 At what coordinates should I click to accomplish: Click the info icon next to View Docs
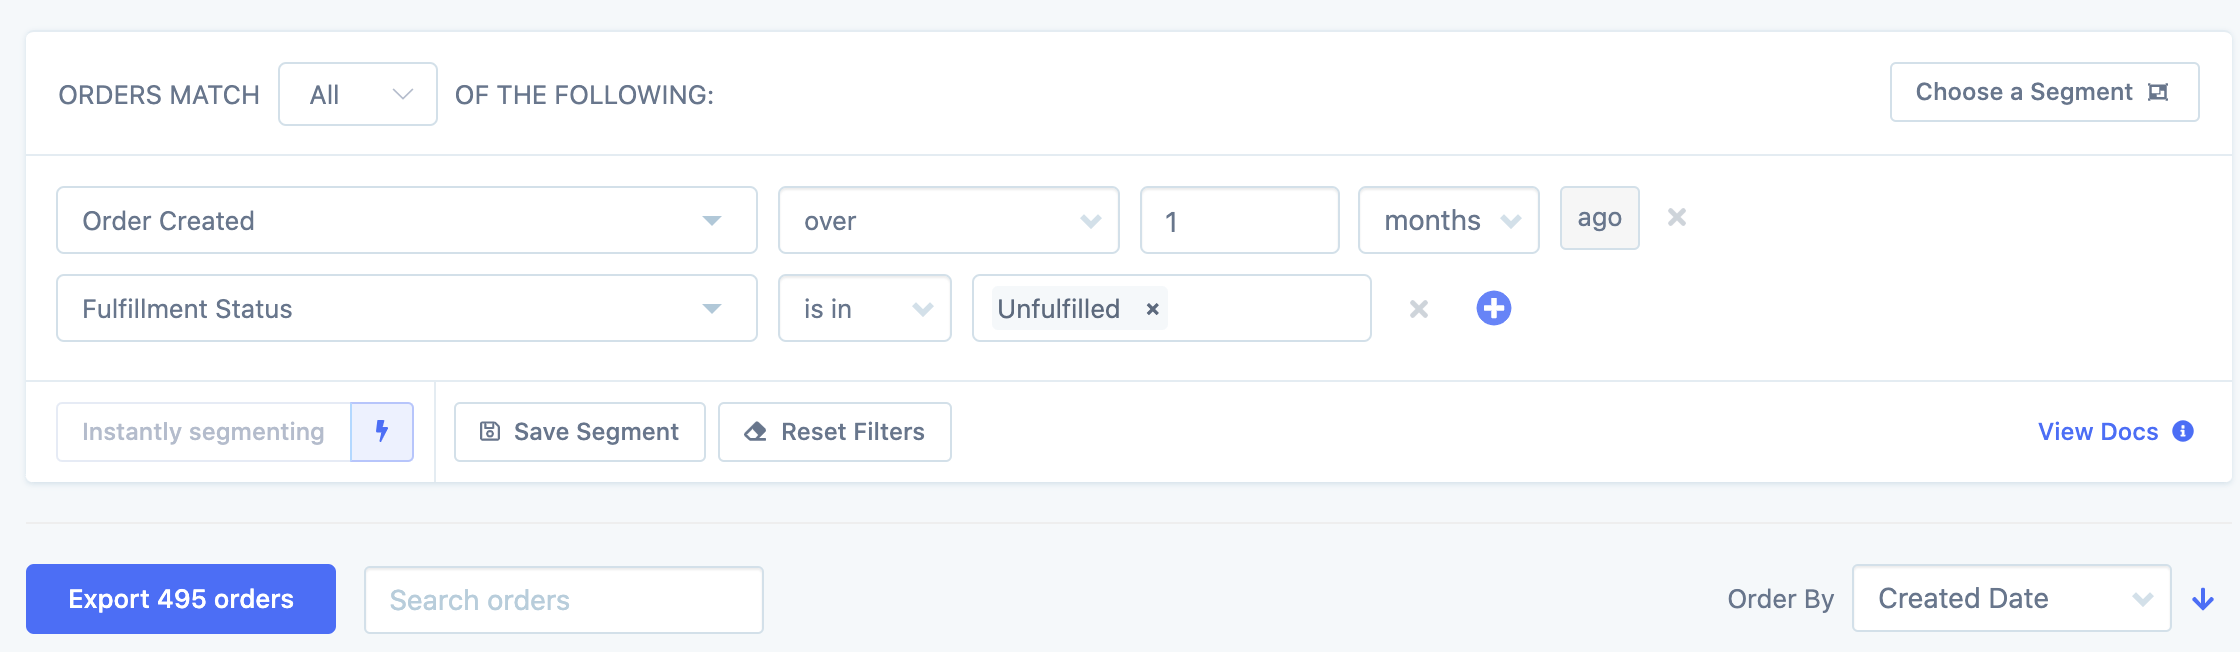pos(2185,431)
